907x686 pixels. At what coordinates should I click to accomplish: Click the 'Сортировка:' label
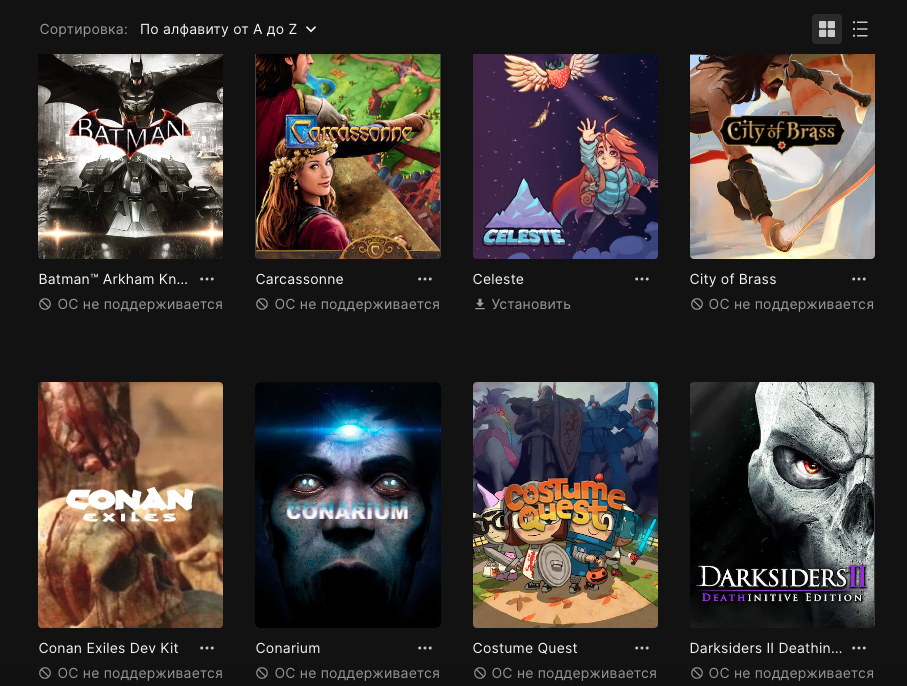tap(83, 29)
